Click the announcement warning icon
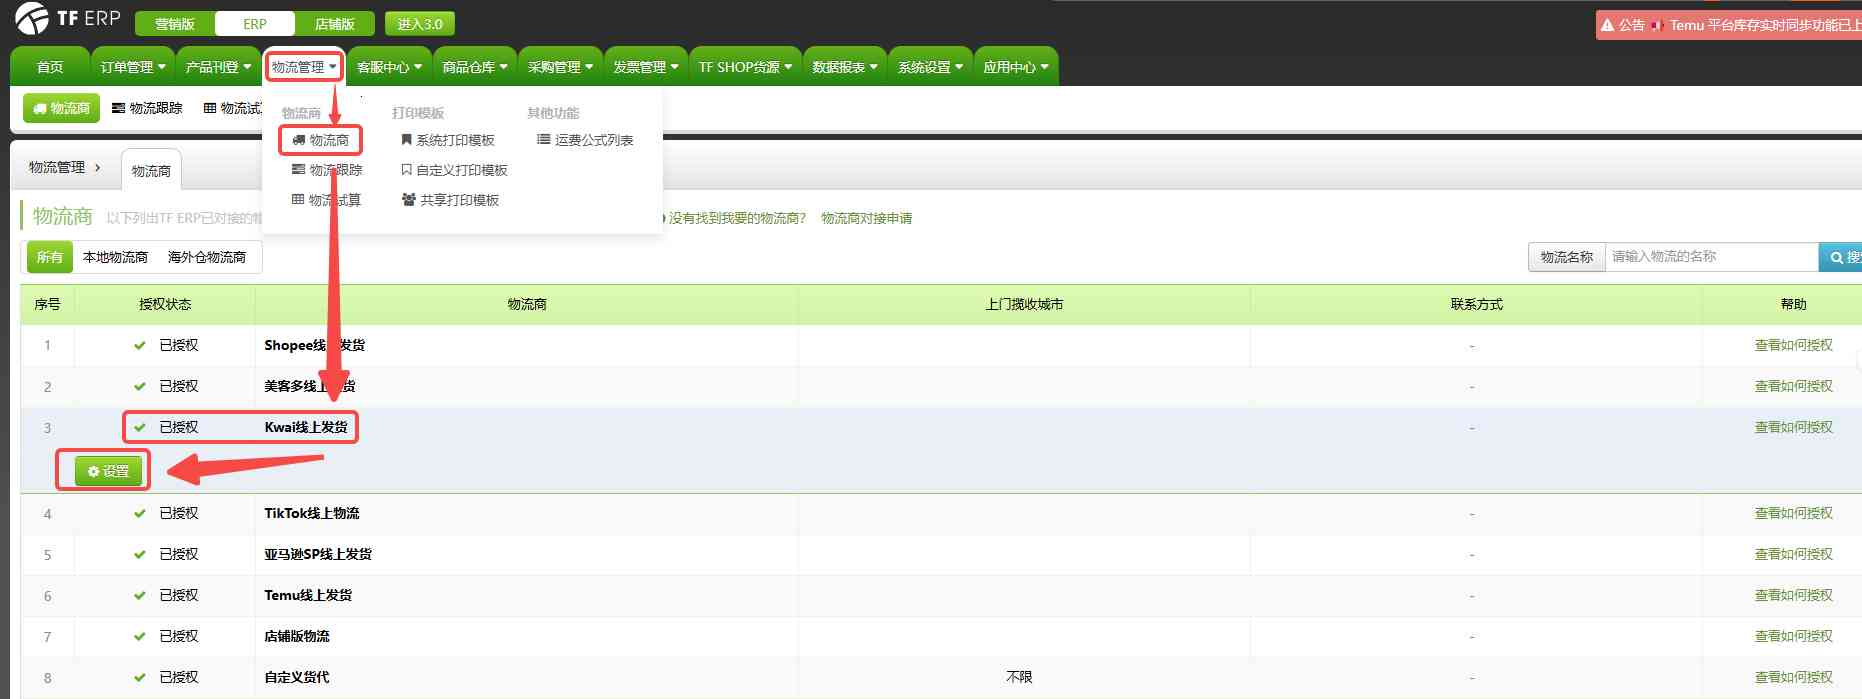1862x699 pixels. tap(1607, 25)
